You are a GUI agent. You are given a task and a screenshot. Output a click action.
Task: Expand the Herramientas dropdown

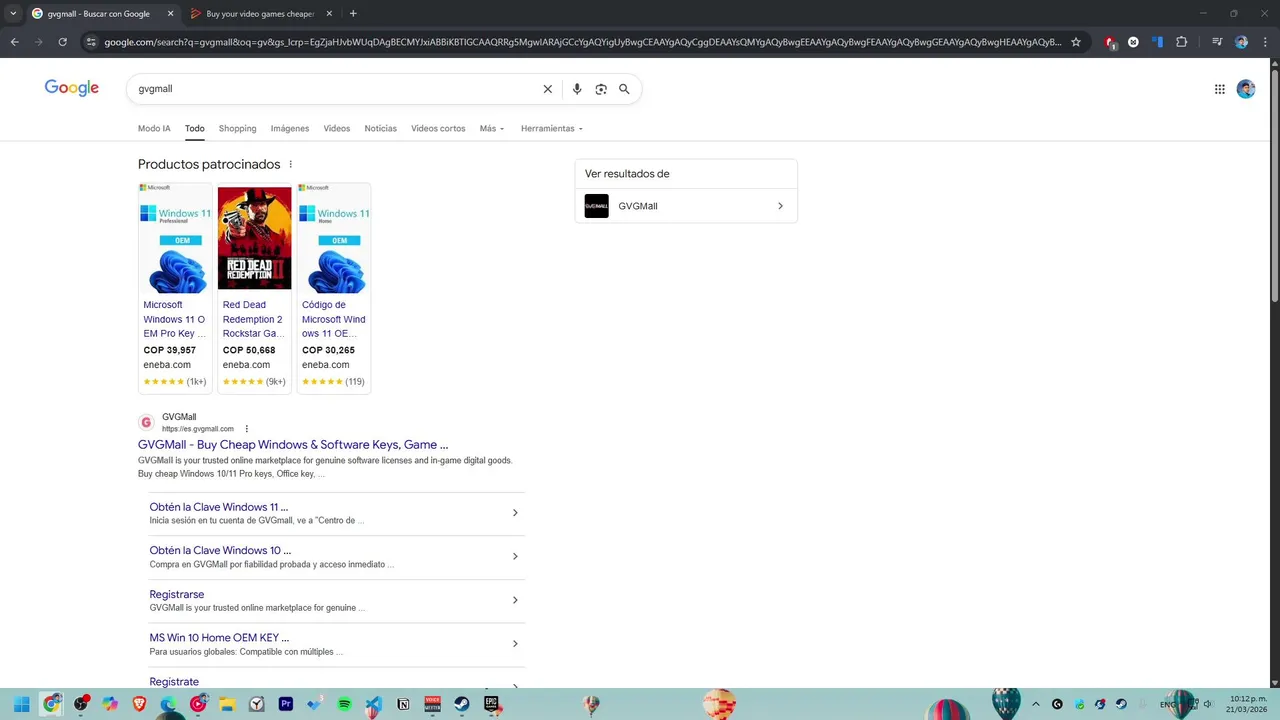pos(551,129)
